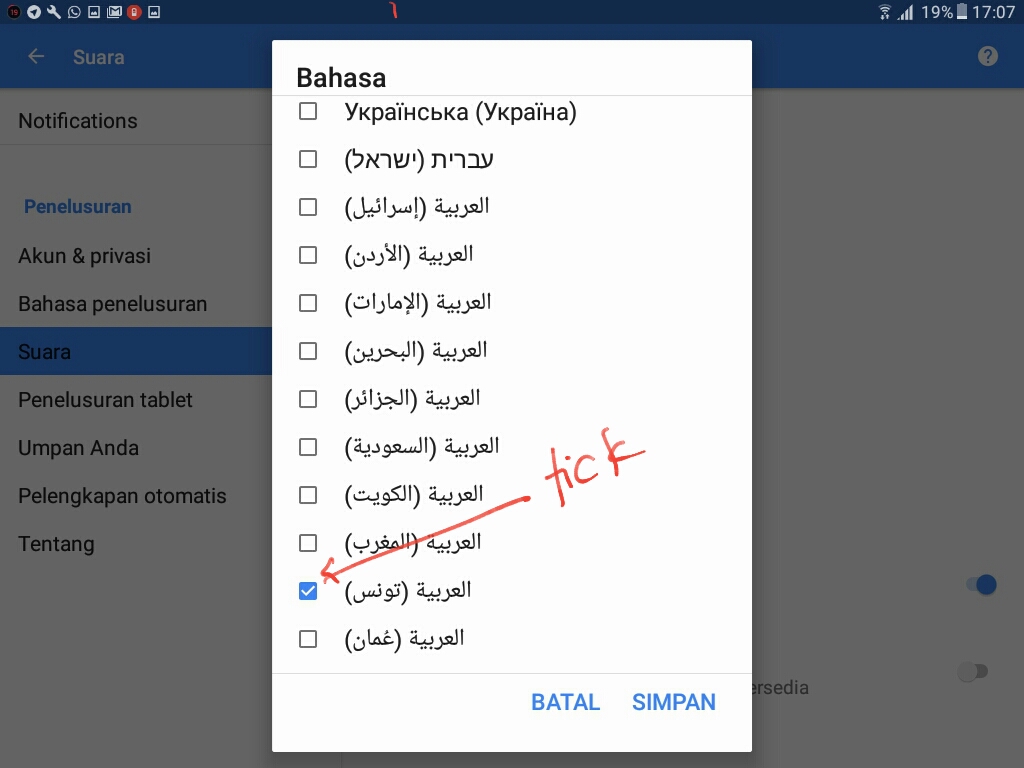Tick the עברית (ישראל) checkbox
This screenshot has height=768, width=1024.
(308, 159)
